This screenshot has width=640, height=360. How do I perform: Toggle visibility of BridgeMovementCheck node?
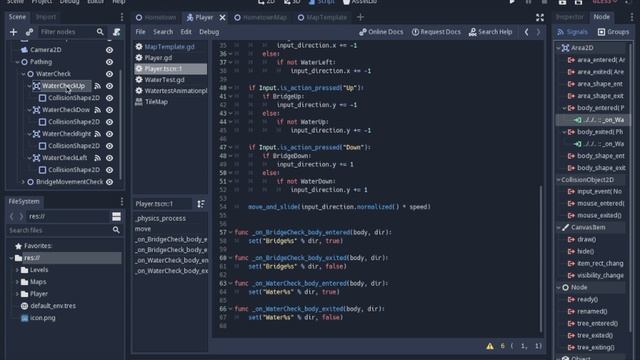click(x=109, y=182)
